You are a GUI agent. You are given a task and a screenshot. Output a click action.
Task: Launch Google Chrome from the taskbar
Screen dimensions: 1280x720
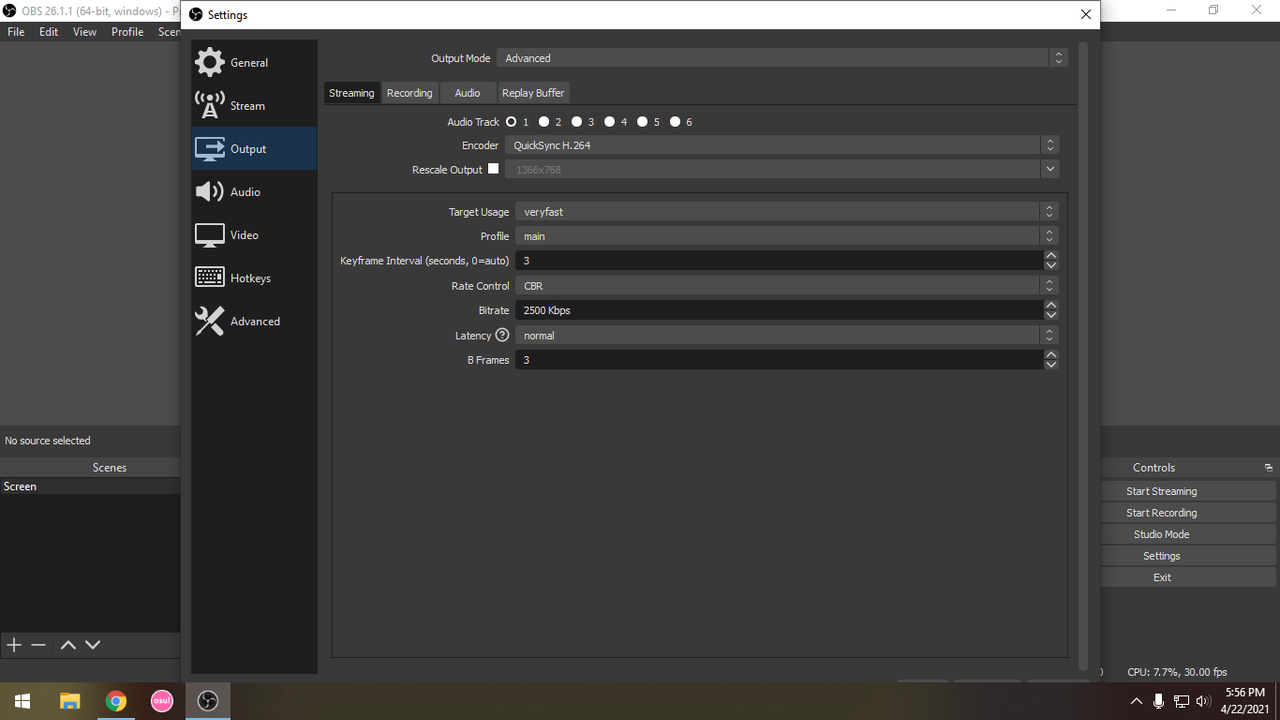pyautogui.click(x=116, y=701)
